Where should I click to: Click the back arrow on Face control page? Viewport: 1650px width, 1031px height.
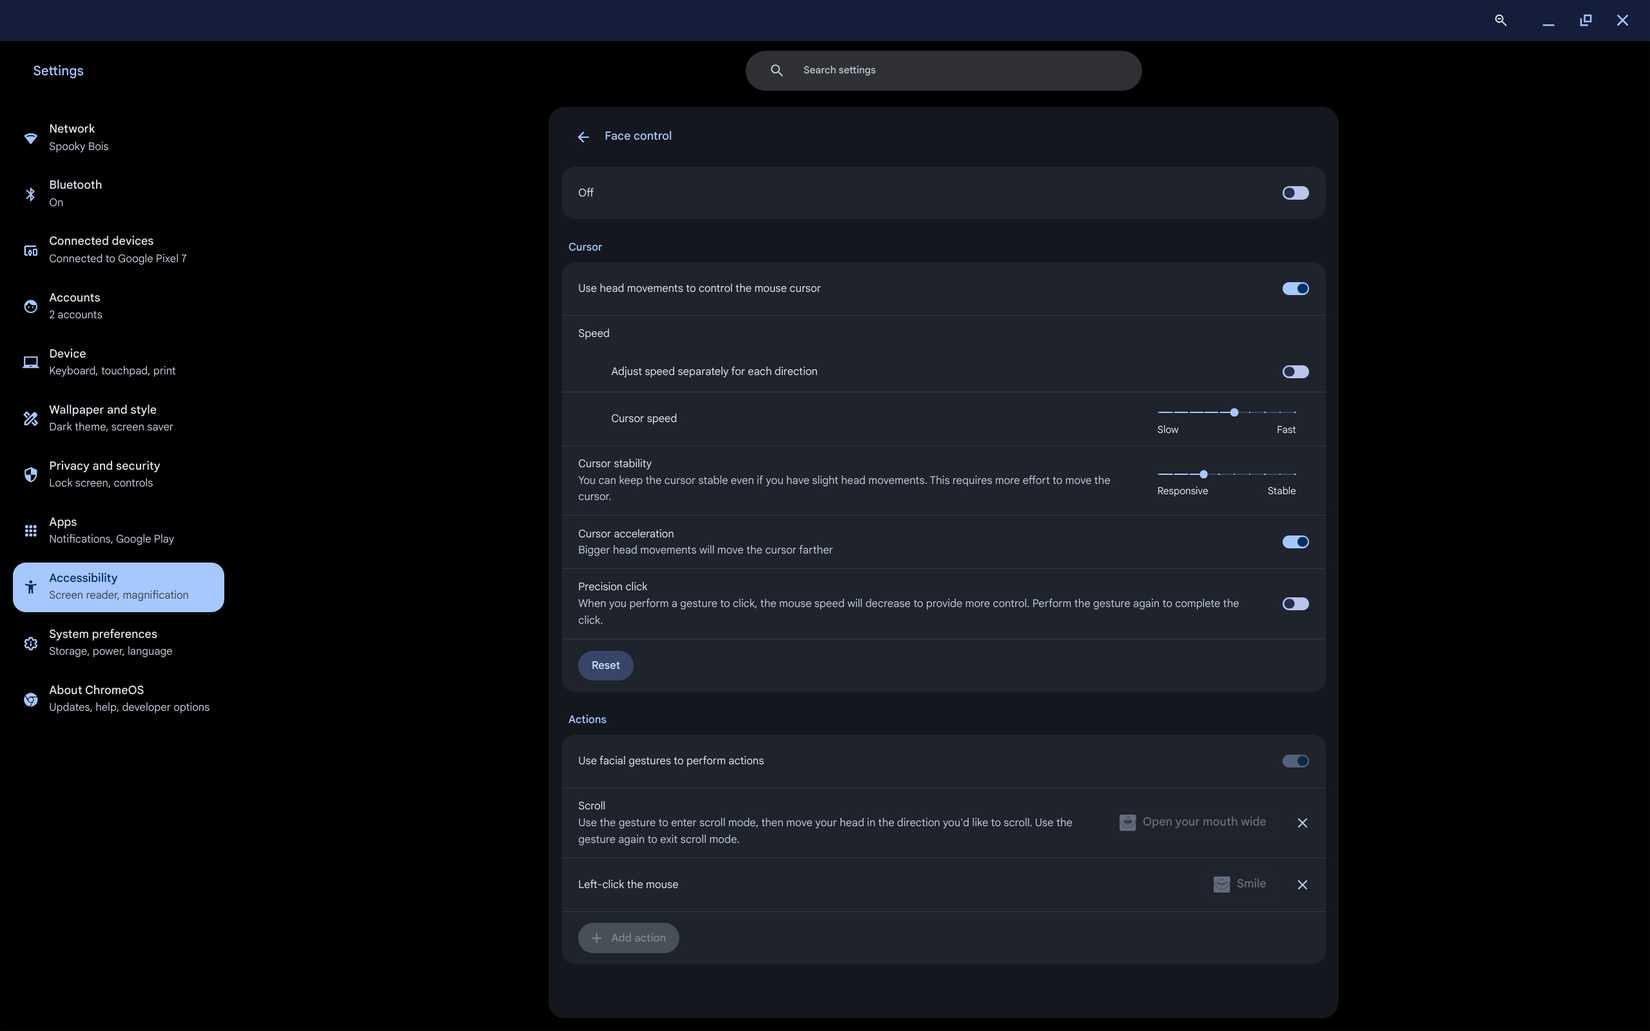tap(583, 136)
